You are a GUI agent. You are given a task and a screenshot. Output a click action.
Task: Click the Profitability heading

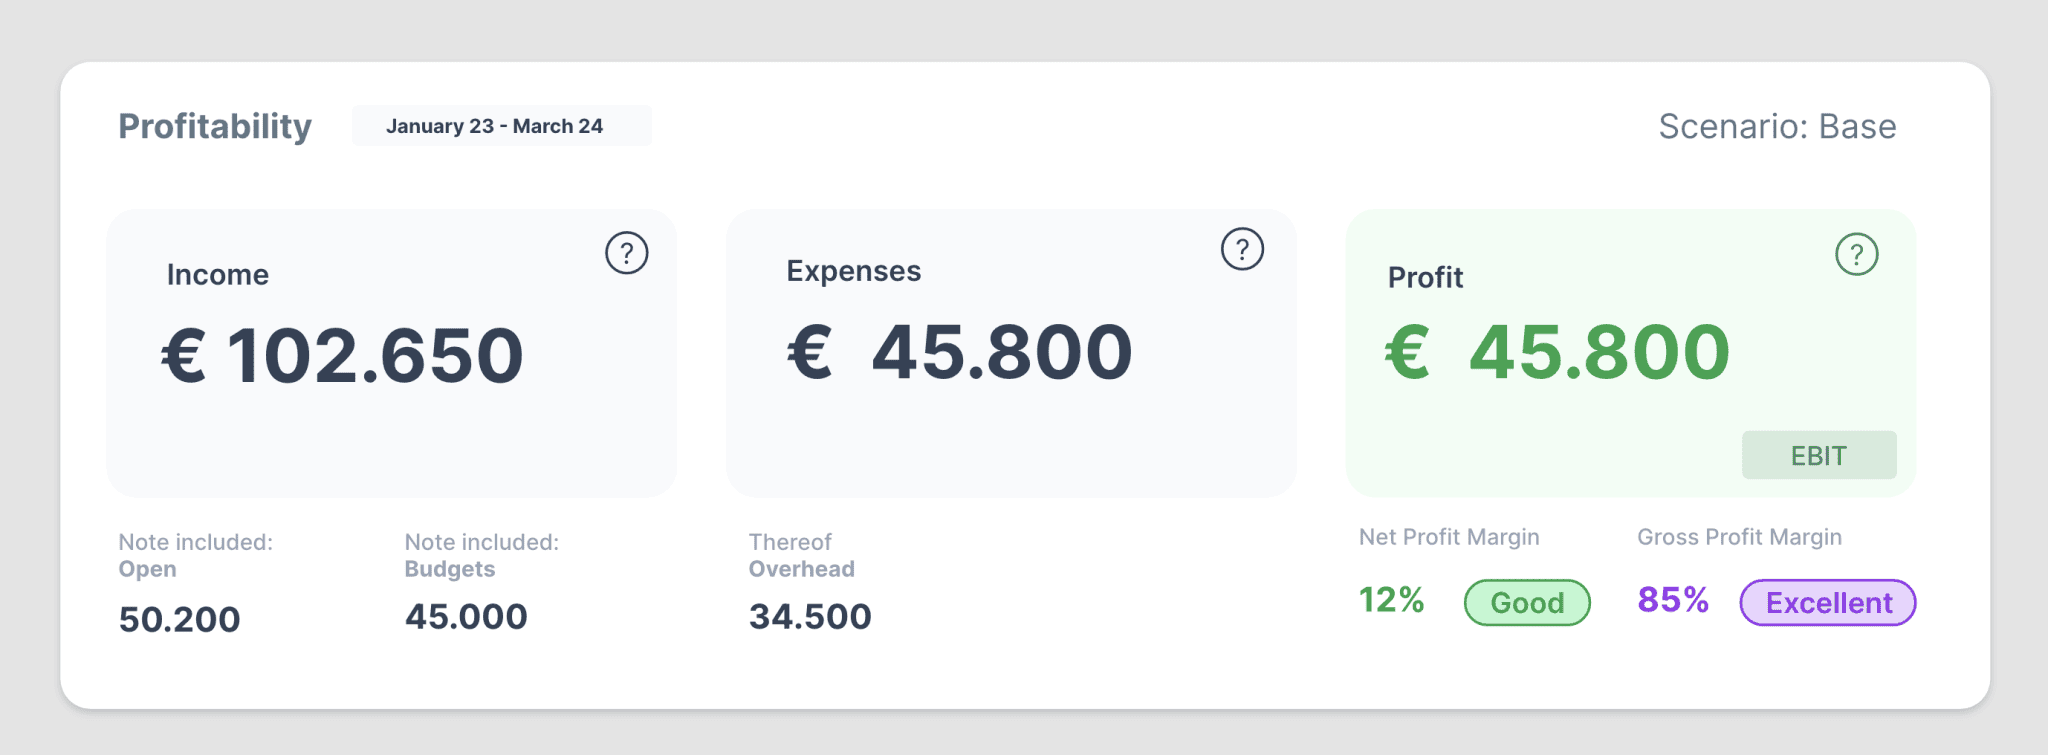pos(215,127)
